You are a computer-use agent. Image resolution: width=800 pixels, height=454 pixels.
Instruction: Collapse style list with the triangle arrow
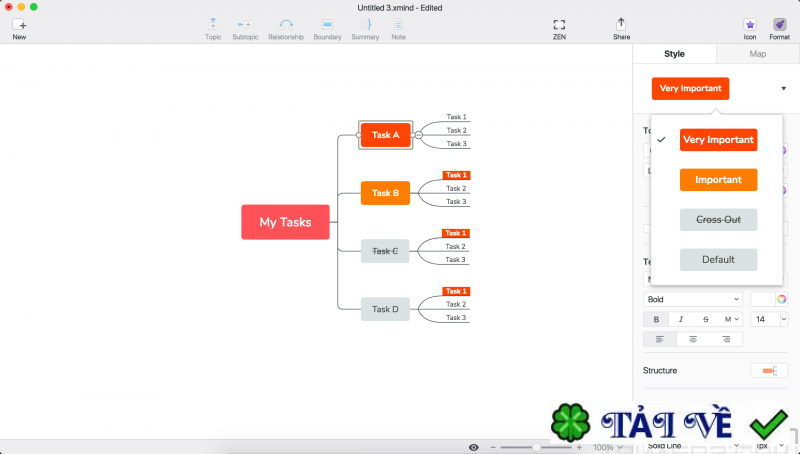784,89
